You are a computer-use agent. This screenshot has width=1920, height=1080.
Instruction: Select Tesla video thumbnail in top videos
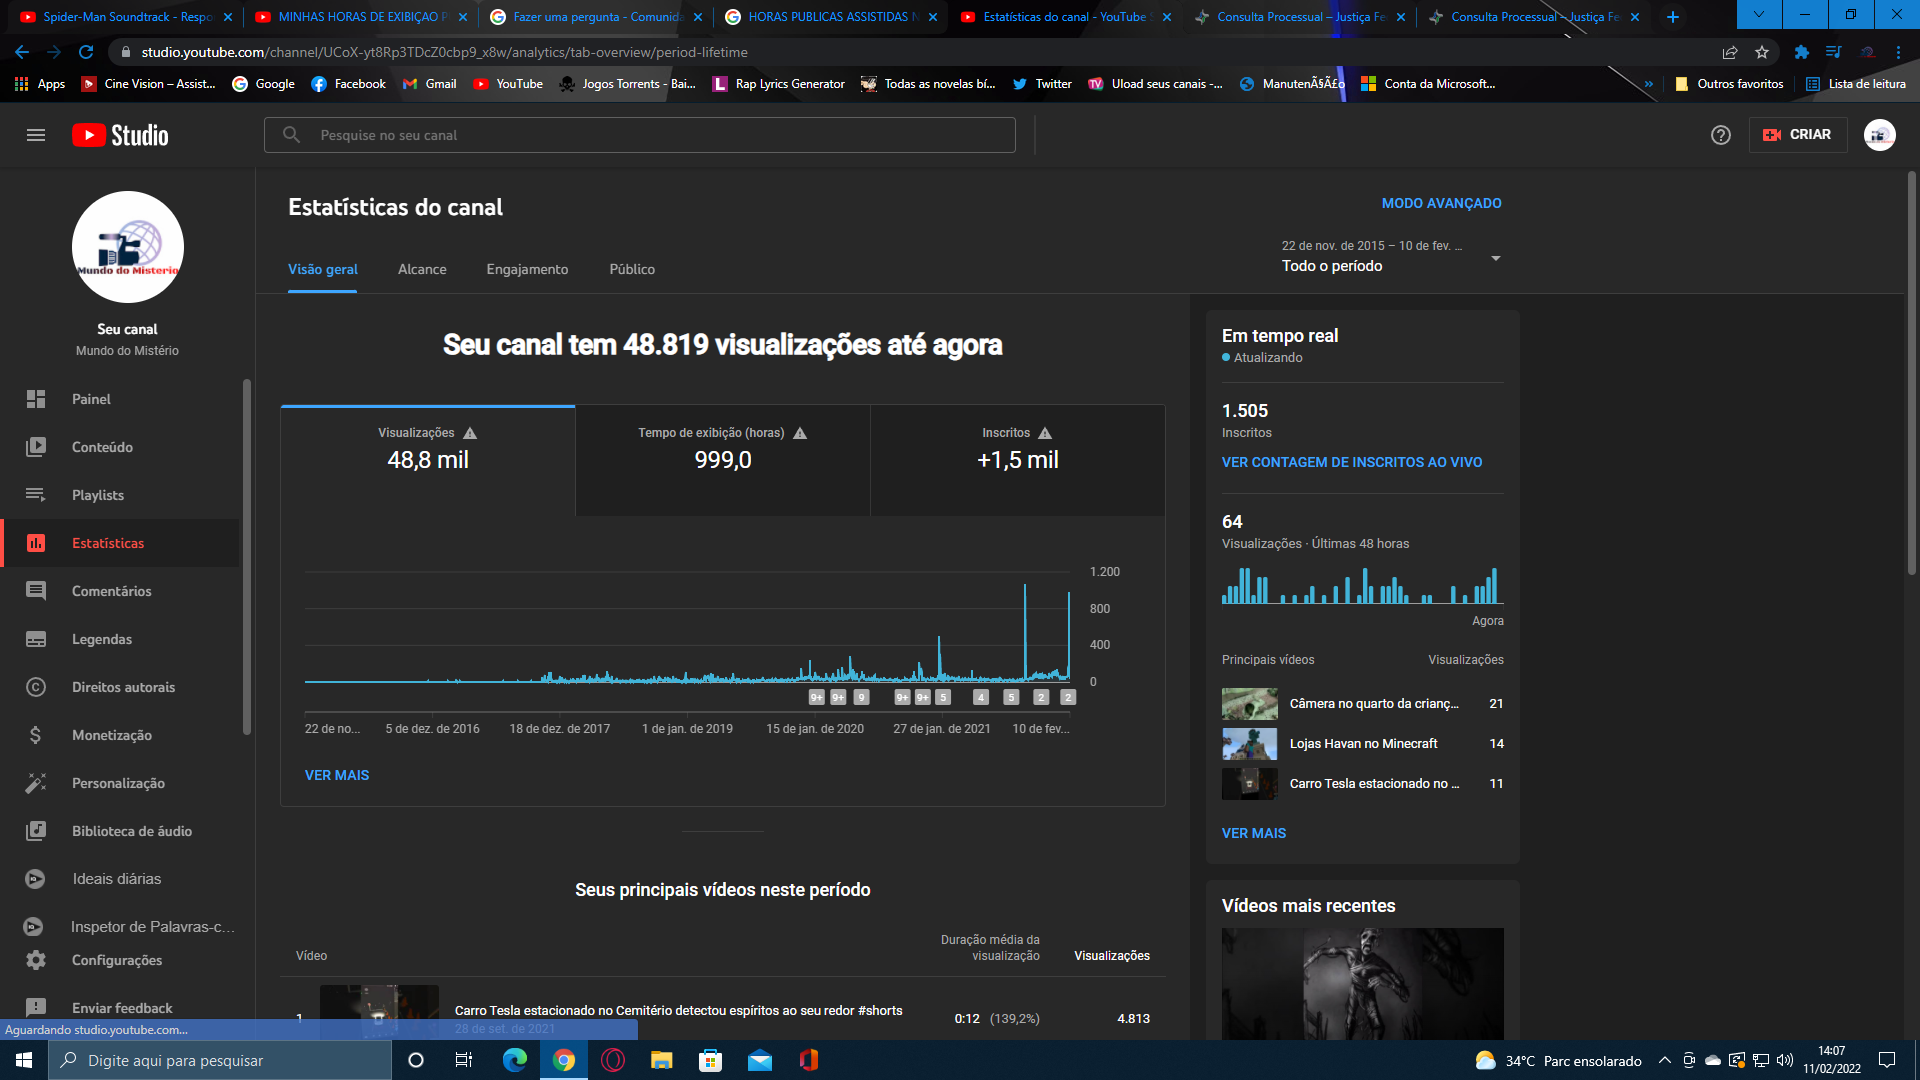coord(1249,783)
